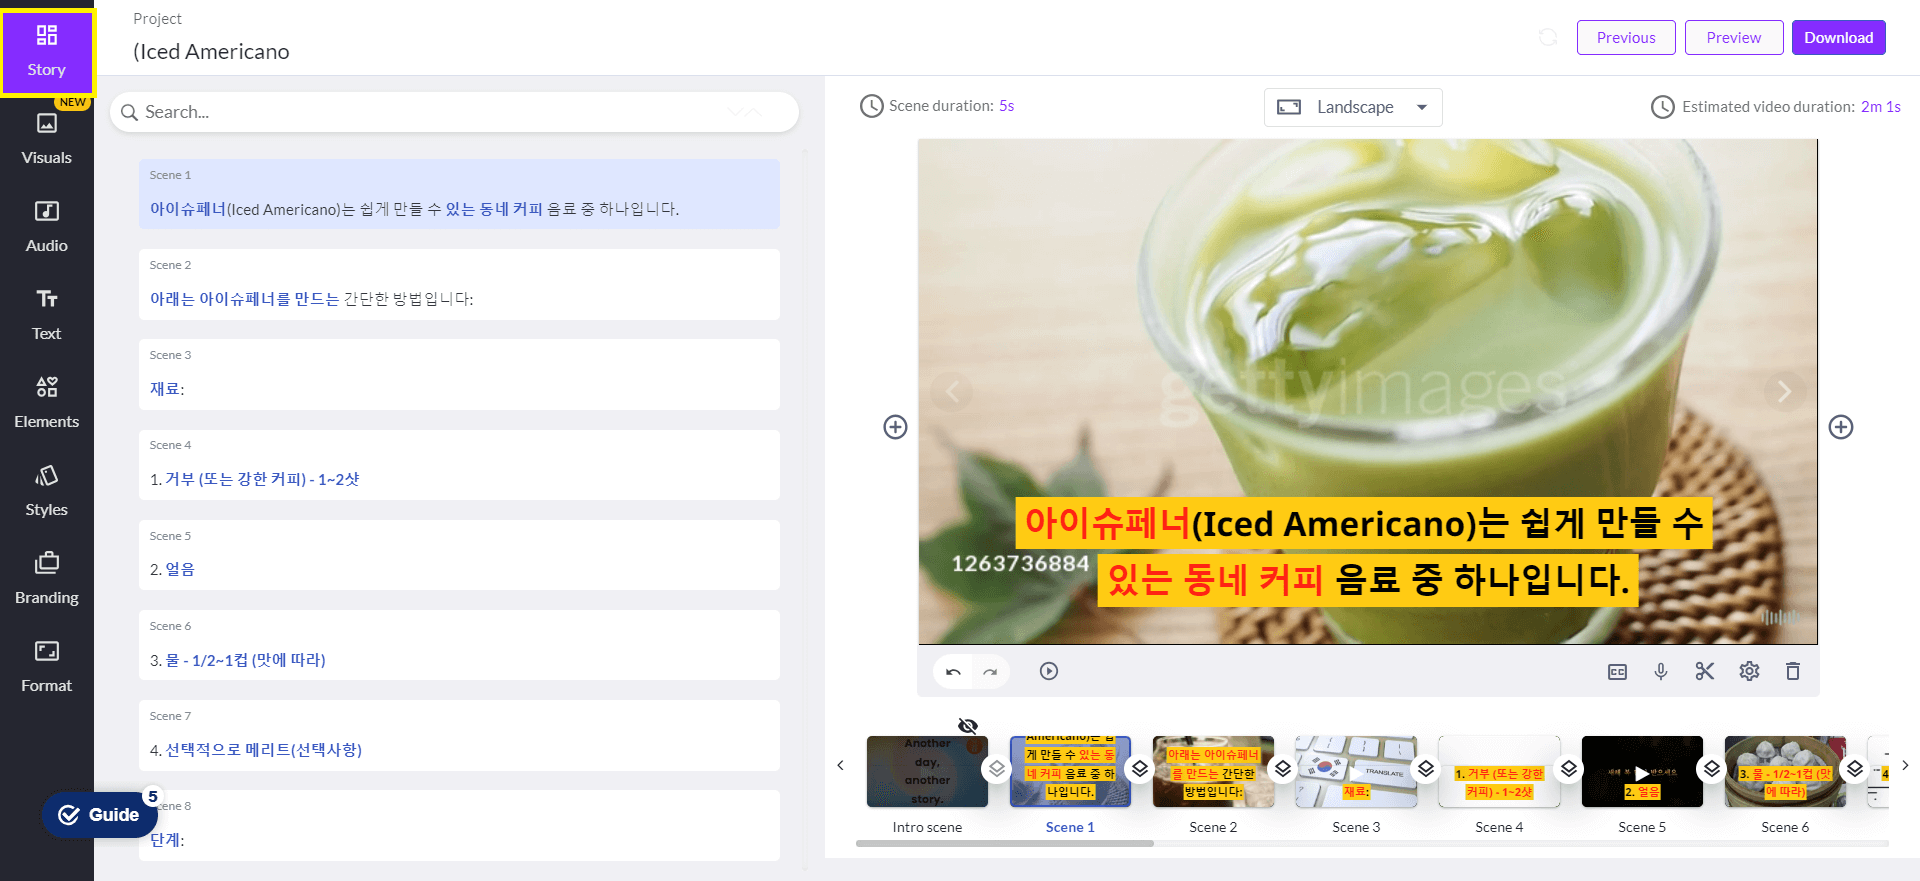Click transition icon between Scene 5 and 6
This screenshot has height=881, width=1920.
1712,769
